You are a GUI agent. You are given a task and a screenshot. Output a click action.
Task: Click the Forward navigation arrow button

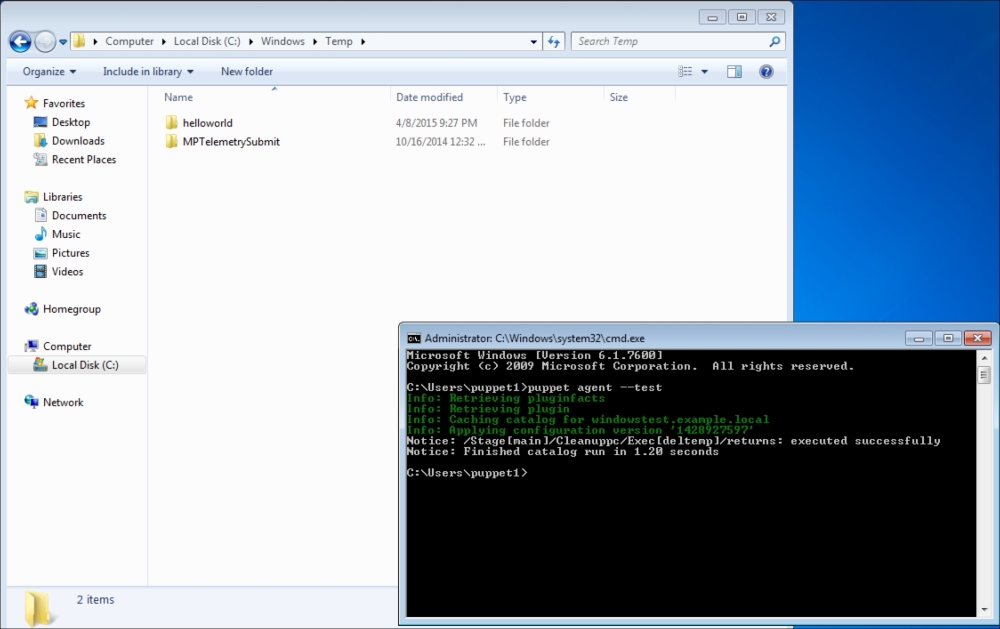pyautogui.click(x=45, y=41)
